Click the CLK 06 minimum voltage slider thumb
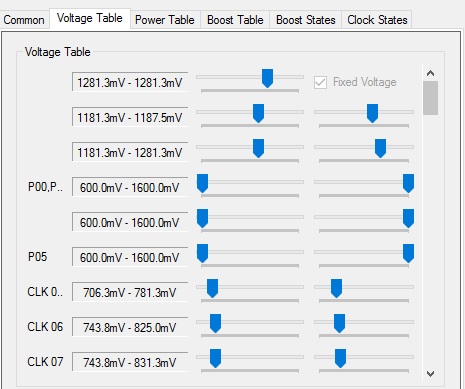This screenshot has width=465, height=389. pos(215,324)
